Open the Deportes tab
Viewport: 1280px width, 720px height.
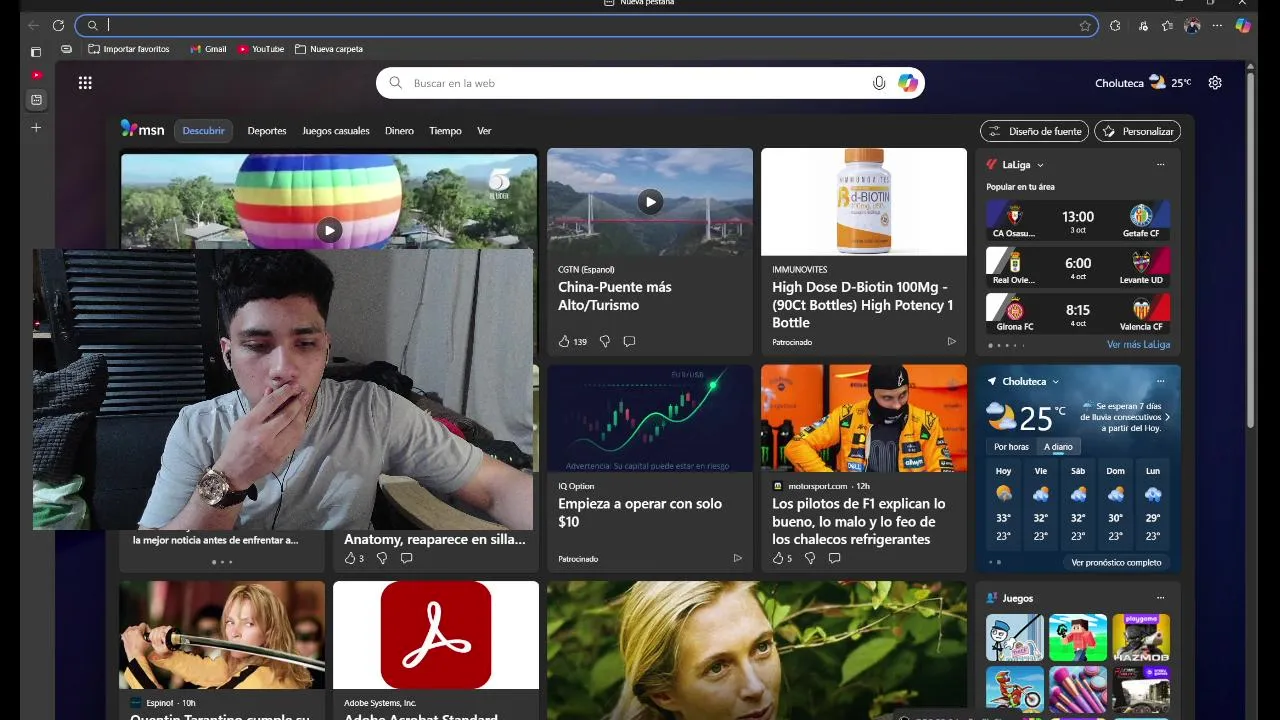267,131
